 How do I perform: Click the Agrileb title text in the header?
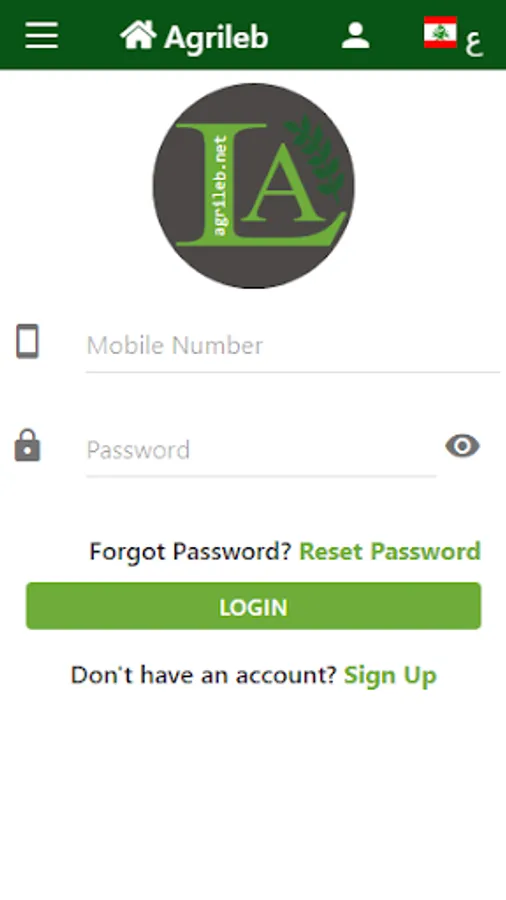(x=216, y=38)
